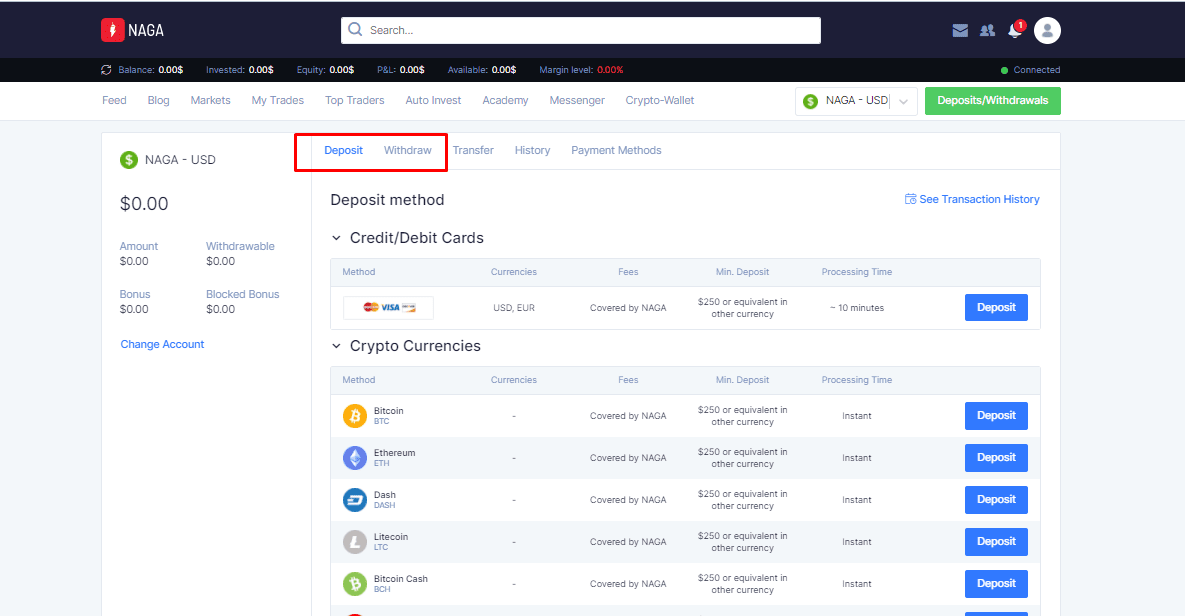Click the search magnifier icon
The image size is (1185, 616).
coord(355,29)
